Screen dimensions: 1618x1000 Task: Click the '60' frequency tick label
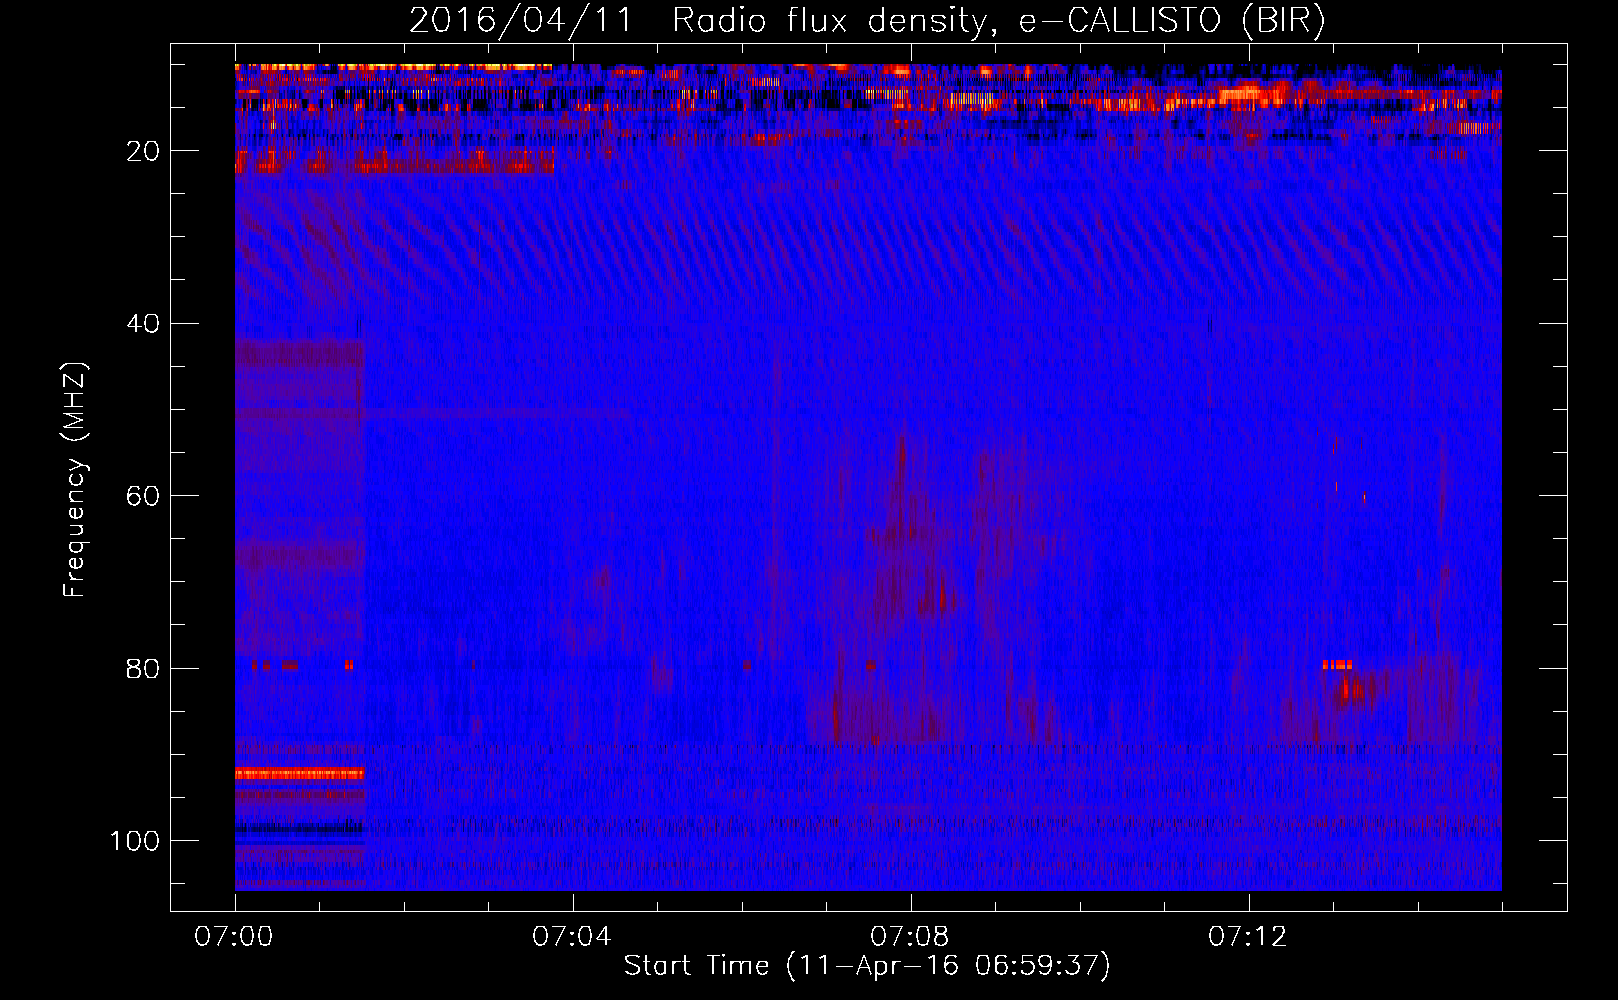pyautogui.click(x=144, y=496)
